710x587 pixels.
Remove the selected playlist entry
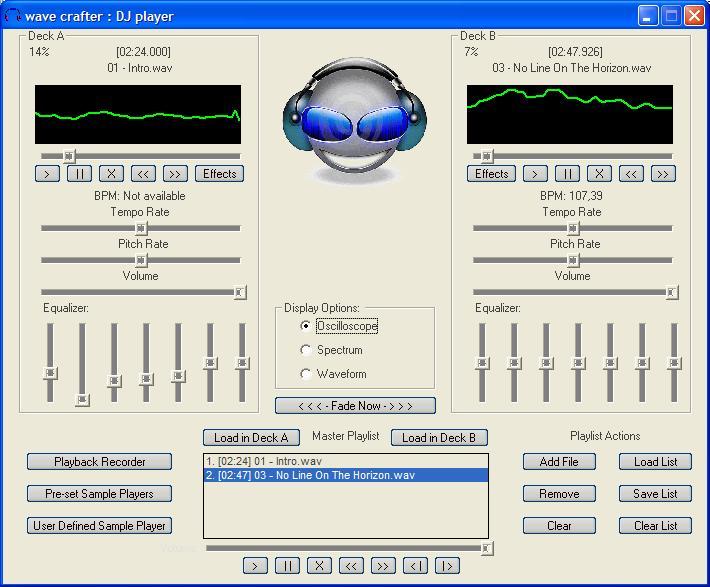click(x=559, y=494)
